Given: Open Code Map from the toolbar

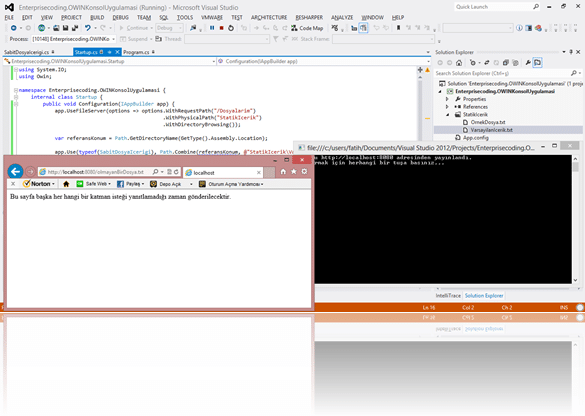Looking at the screenshot, I should (307, 28).
